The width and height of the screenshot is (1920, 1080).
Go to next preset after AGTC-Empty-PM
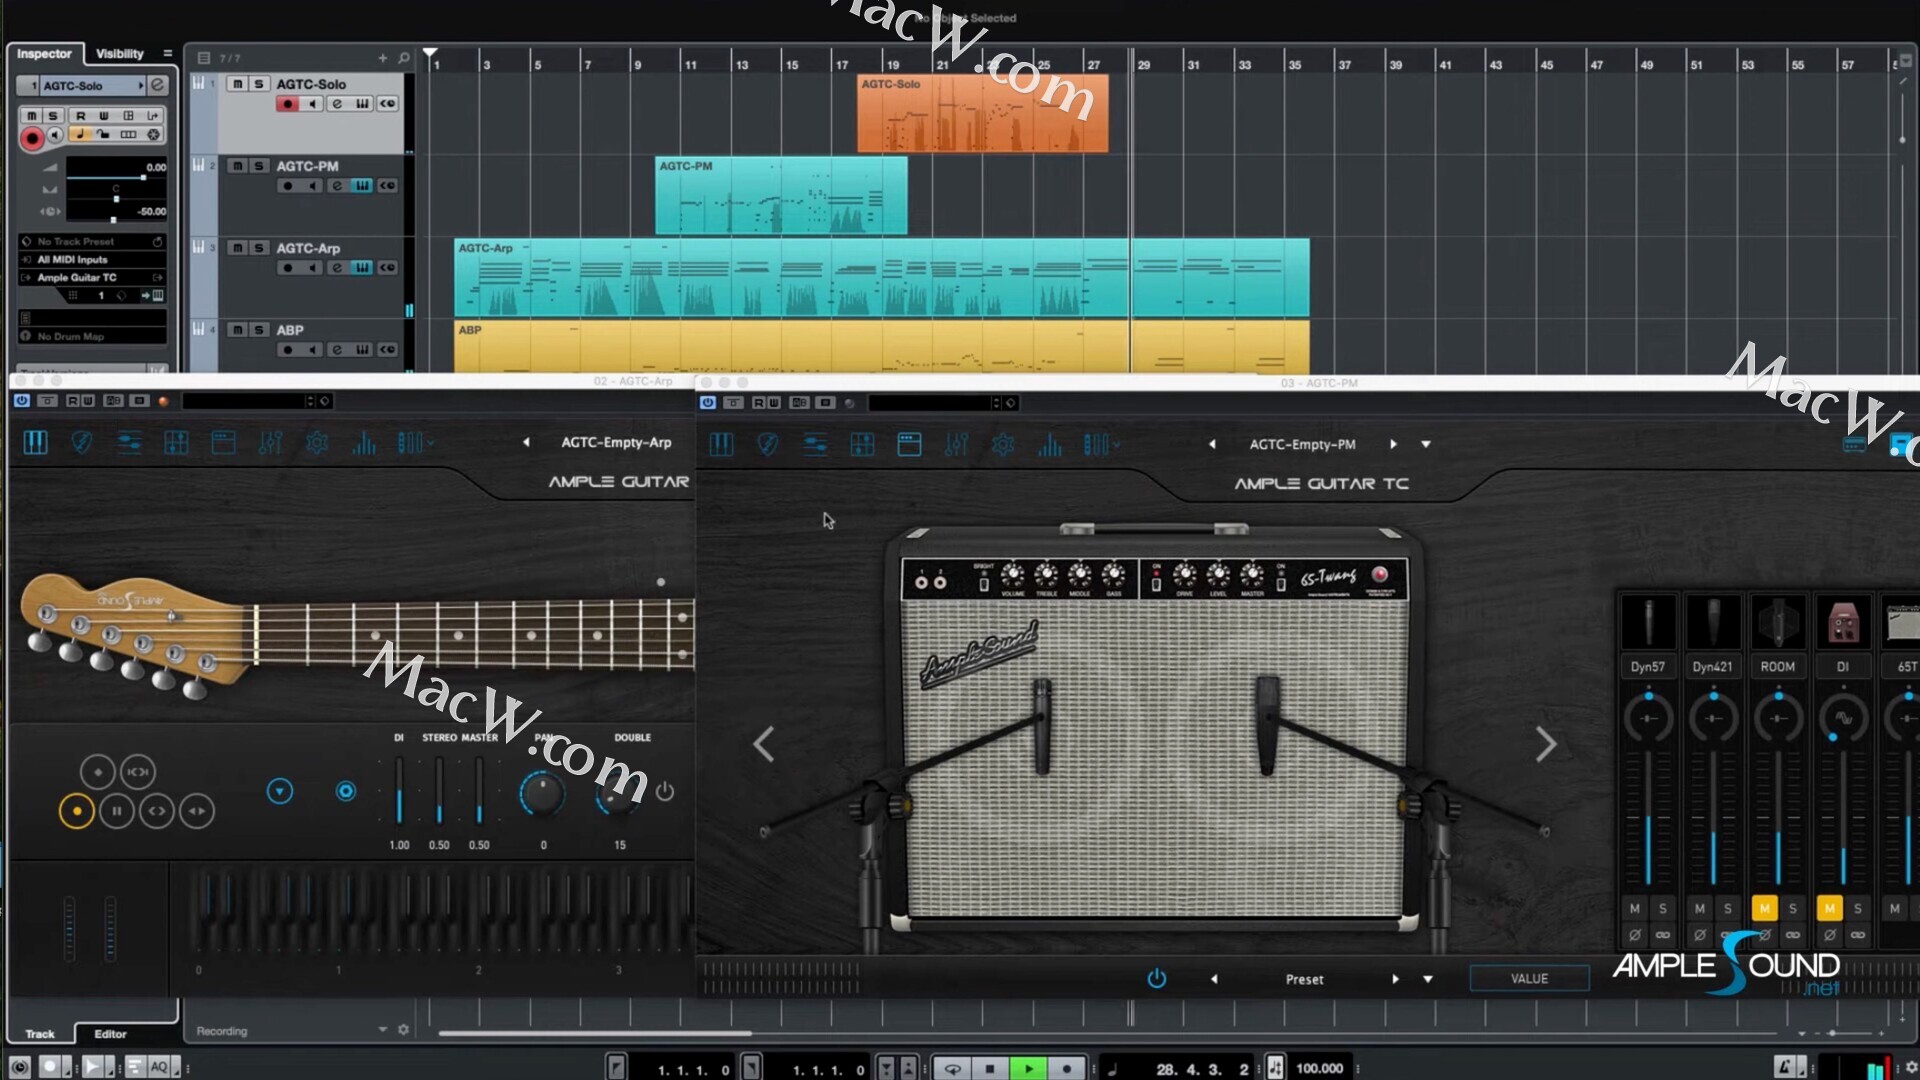coord(1393,444)
